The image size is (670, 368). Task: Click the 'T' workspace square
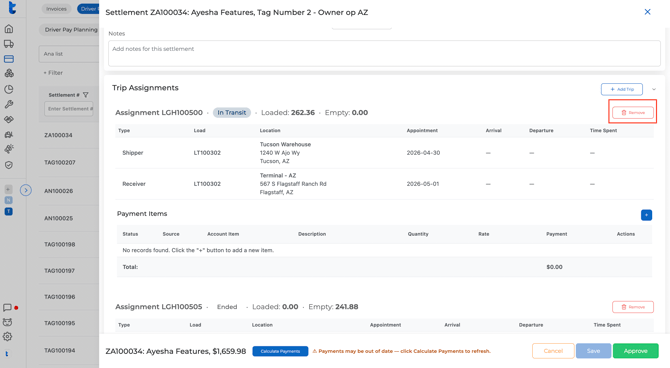tap(9, 211)
